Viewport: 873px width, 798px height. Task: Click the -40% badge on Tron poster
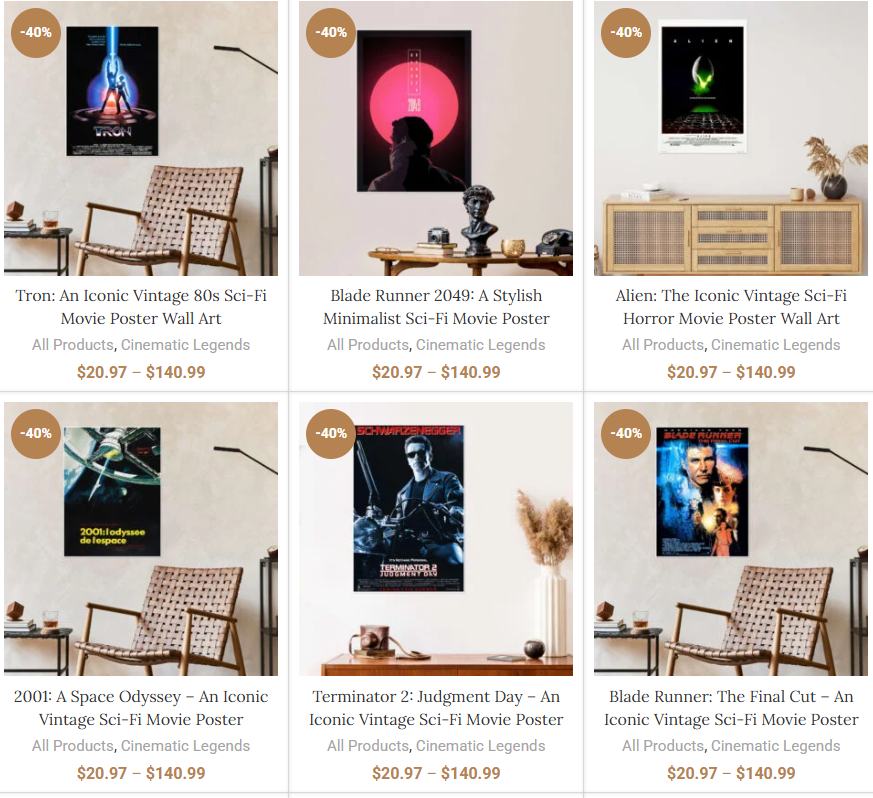tap(36, 33)
